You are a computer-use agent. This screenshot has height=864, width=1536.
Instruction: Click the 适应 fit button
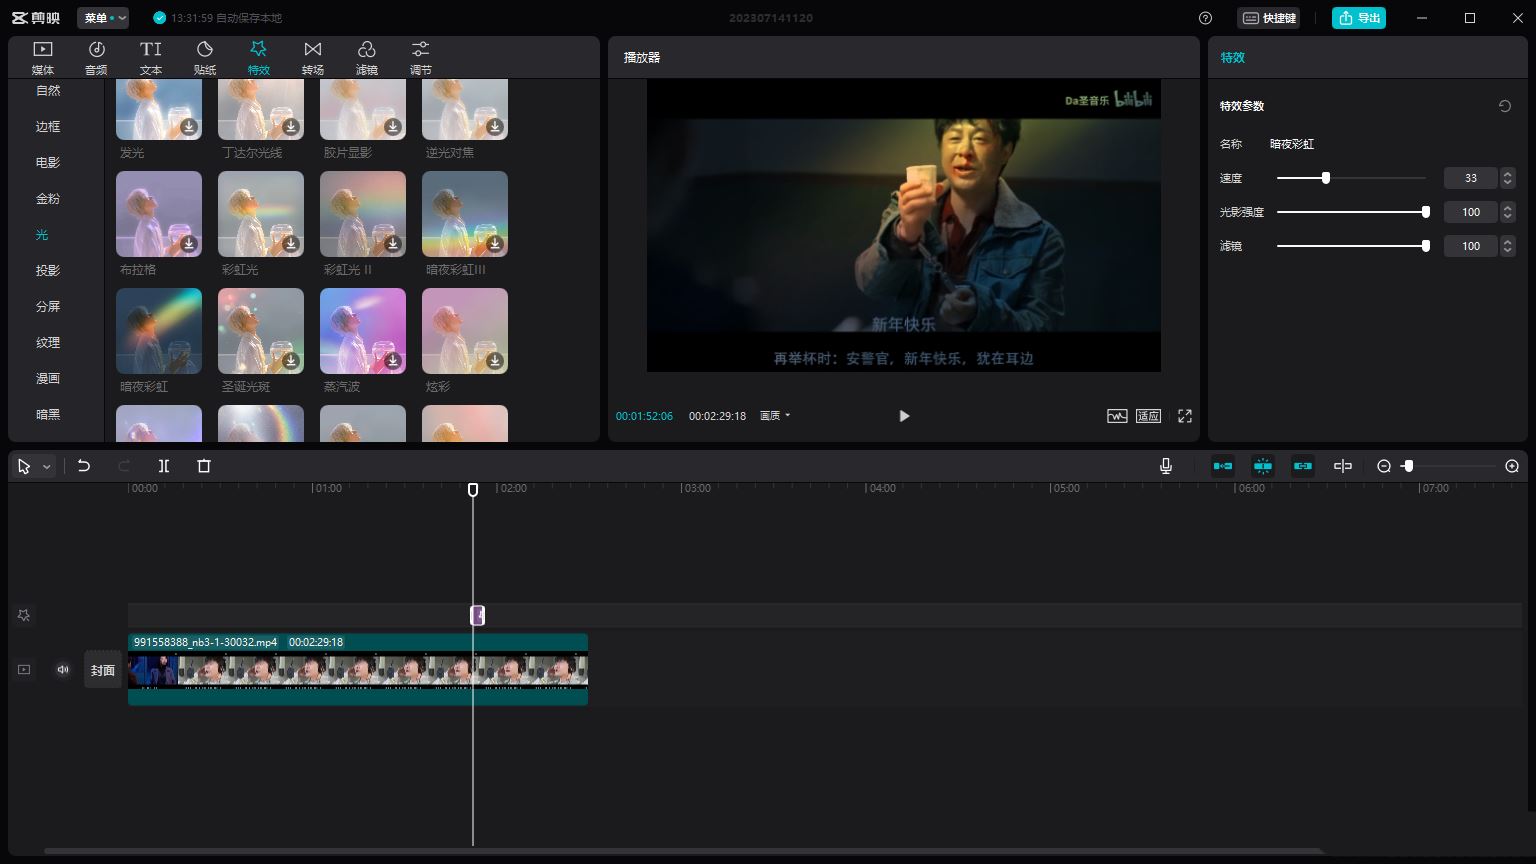(1148, 416)
